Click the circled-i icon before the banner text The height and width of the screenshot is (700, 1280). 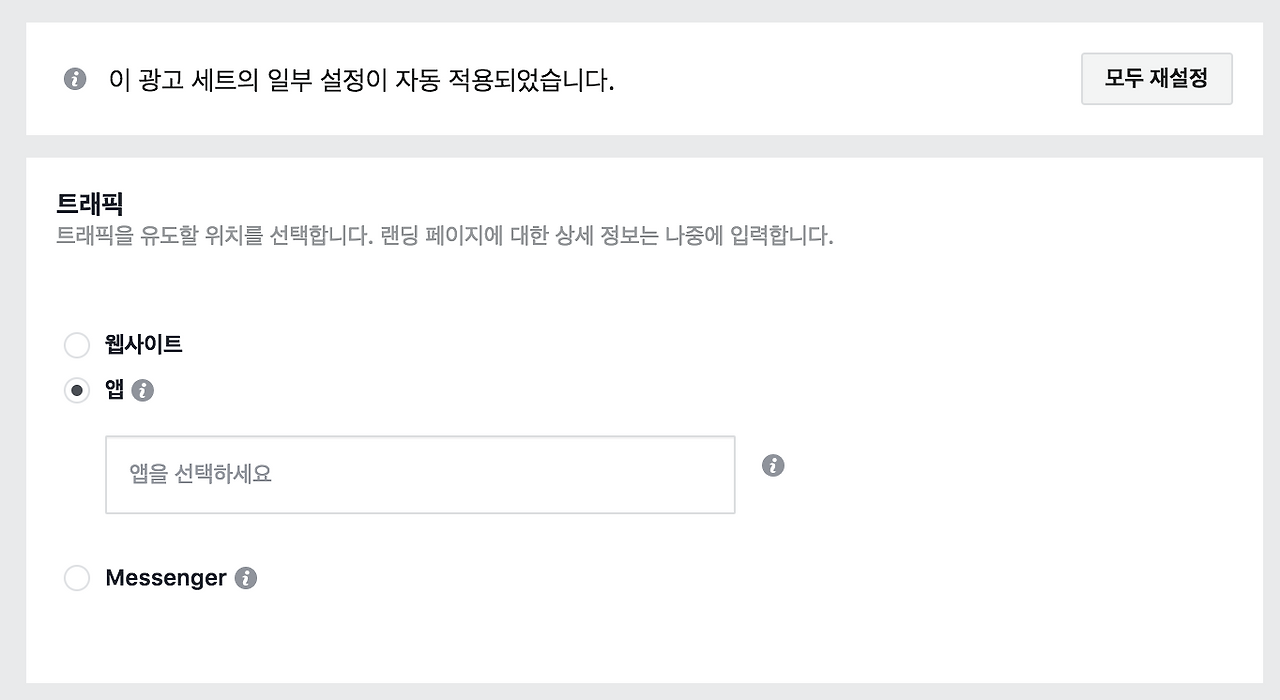[75, 79]
